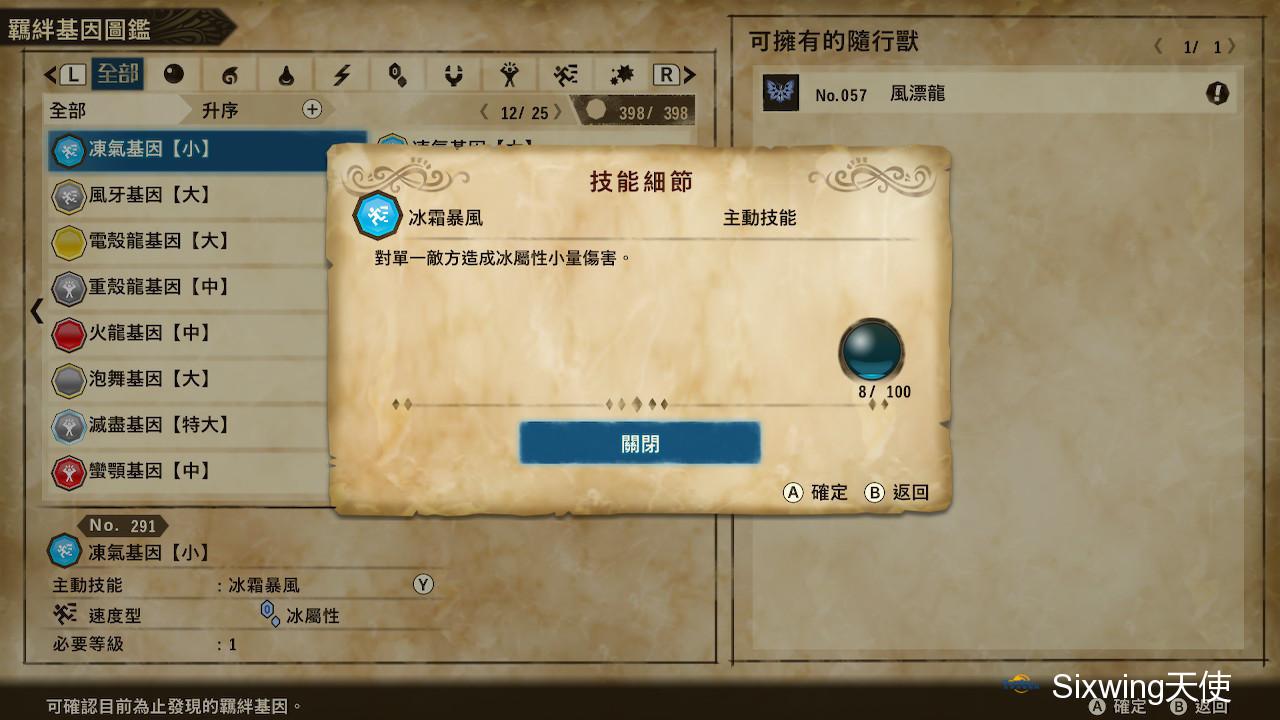The height and width of the screenshot is (720, 1280).
Task: Select the non-elemental black orb filter tab
Action: 174,75
